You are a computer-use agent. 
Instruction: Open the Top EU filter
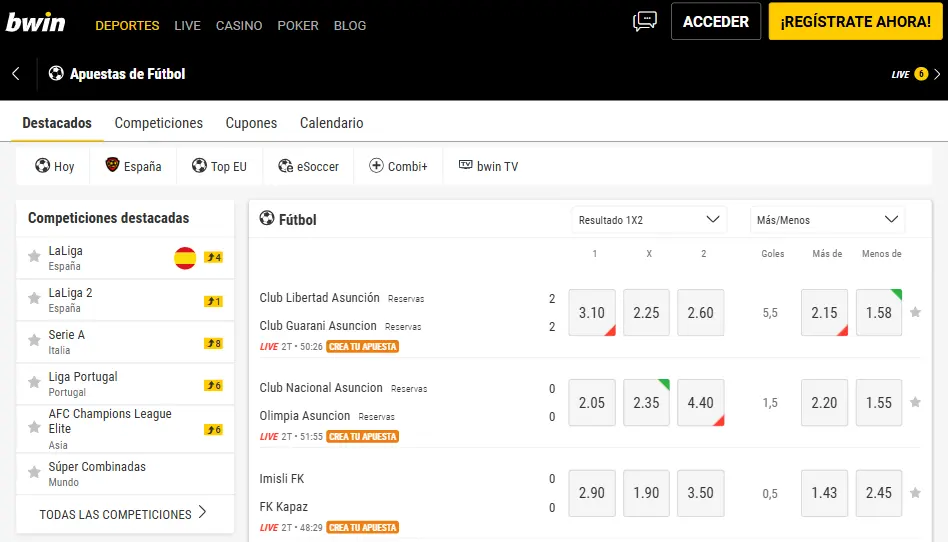pyautogui.click(x=219, y=166)
